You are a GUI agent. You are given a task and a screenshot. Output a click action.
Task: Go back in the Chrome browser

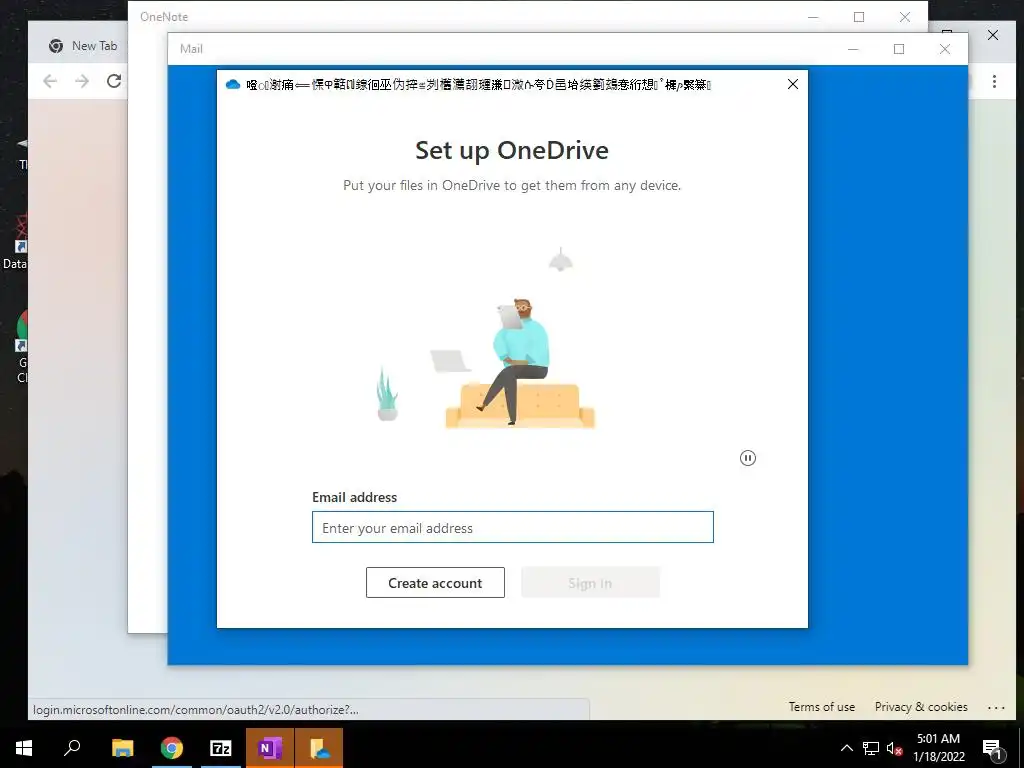[x=50, y=81]
